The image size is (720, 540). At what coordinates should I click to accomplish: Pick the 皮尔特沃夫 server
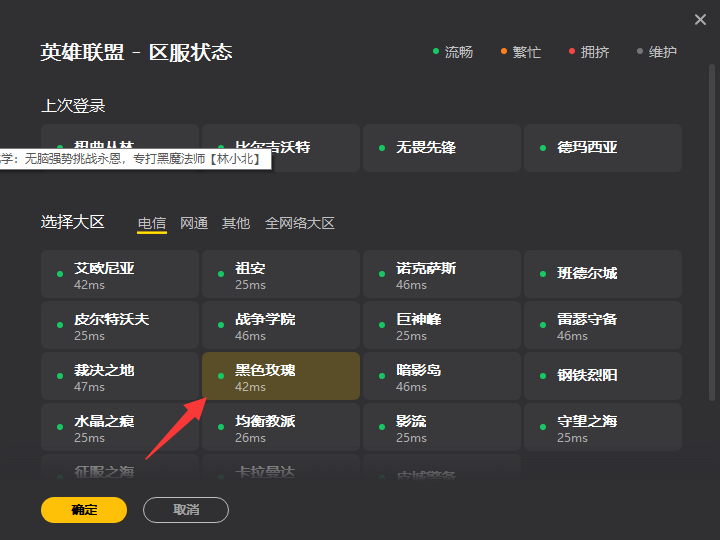pos(120,325)
